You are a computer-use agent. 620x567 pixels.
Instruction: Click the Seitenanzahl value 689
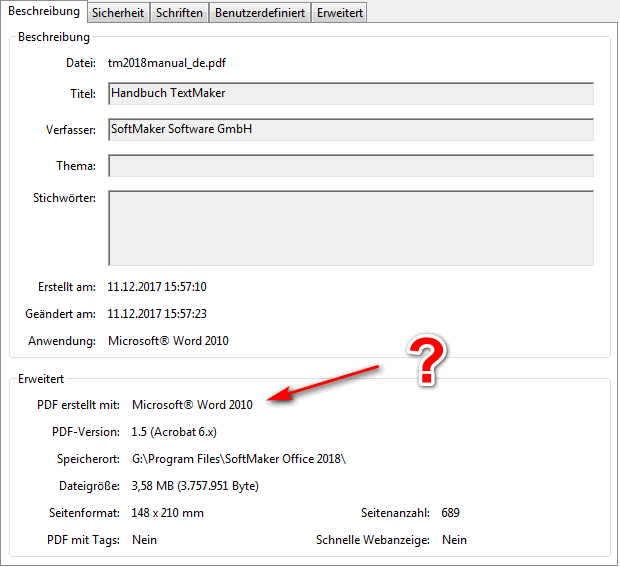coord(450,513)
